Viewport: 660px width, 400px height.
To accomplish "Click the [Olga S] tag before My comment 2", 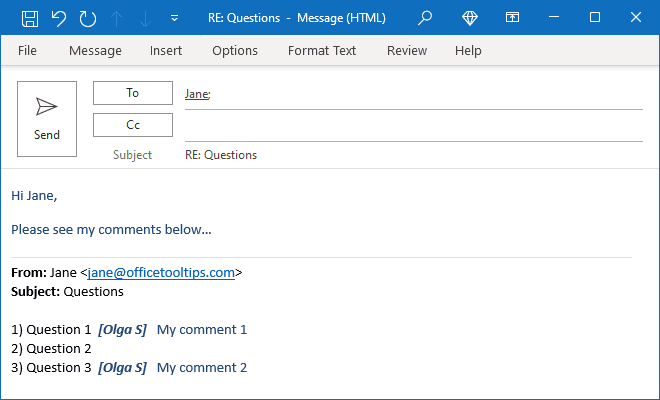I will pyautogui.click(x=122, y=368).
